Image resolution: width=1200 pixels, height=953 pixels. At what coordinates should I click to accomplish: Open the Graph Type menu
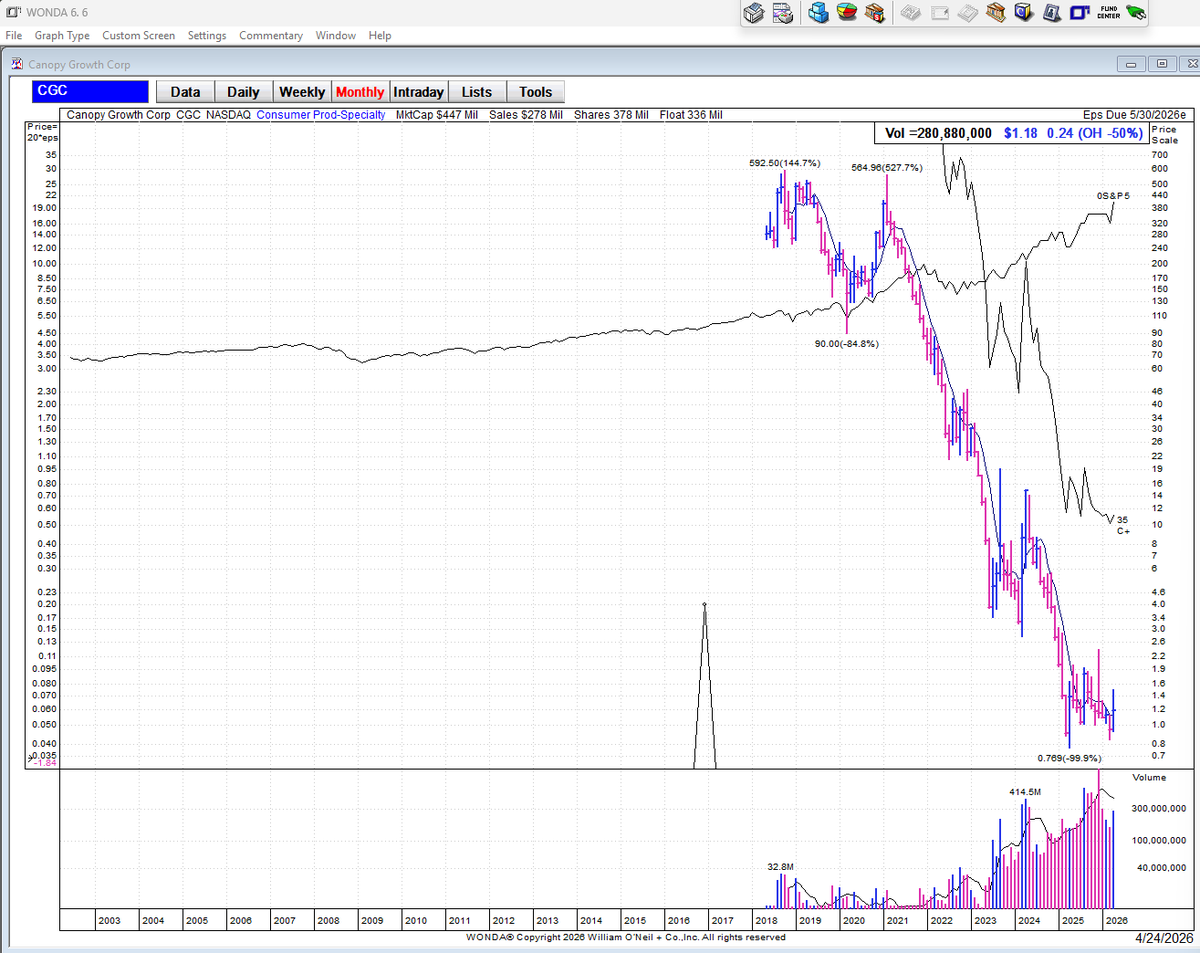point(62,35)
